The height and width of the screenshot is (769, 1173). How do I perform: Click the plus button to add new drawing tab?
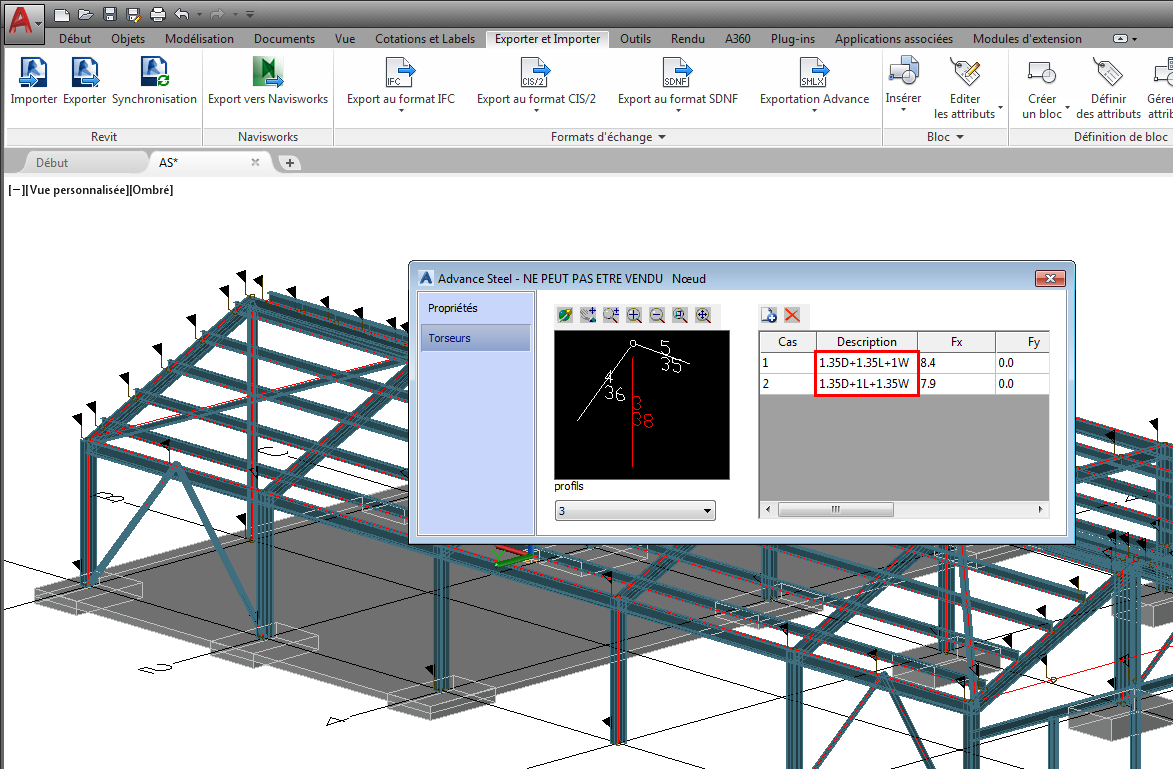point(290,162)
